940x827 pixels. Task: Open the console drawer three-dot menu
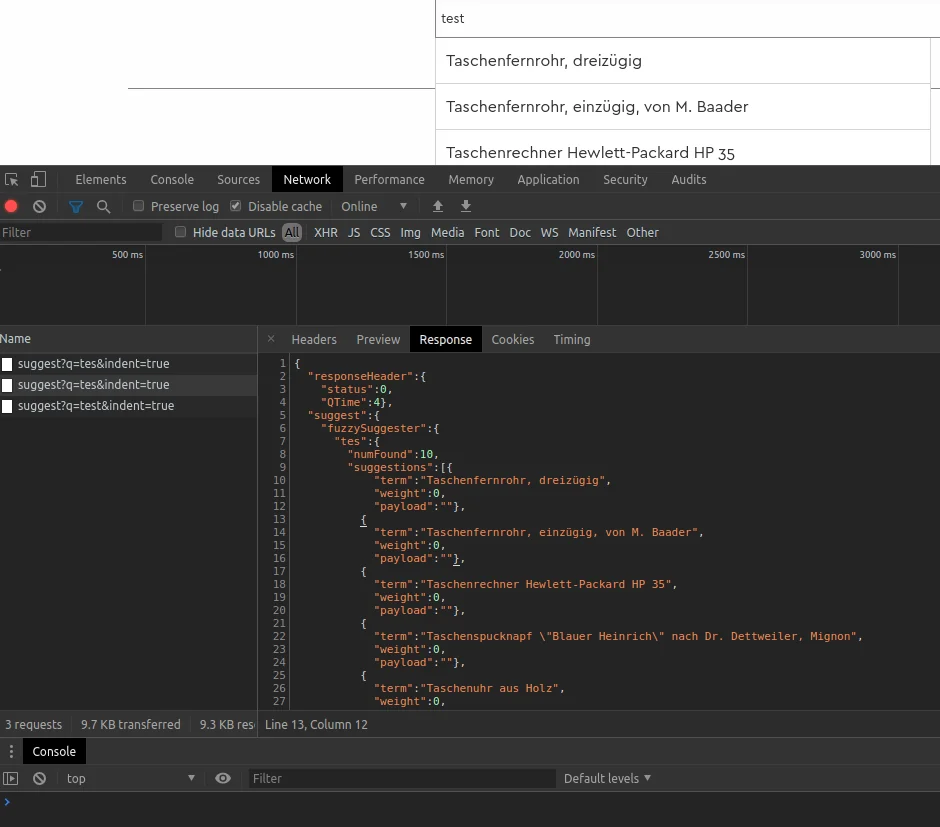[x=11, y=751]
